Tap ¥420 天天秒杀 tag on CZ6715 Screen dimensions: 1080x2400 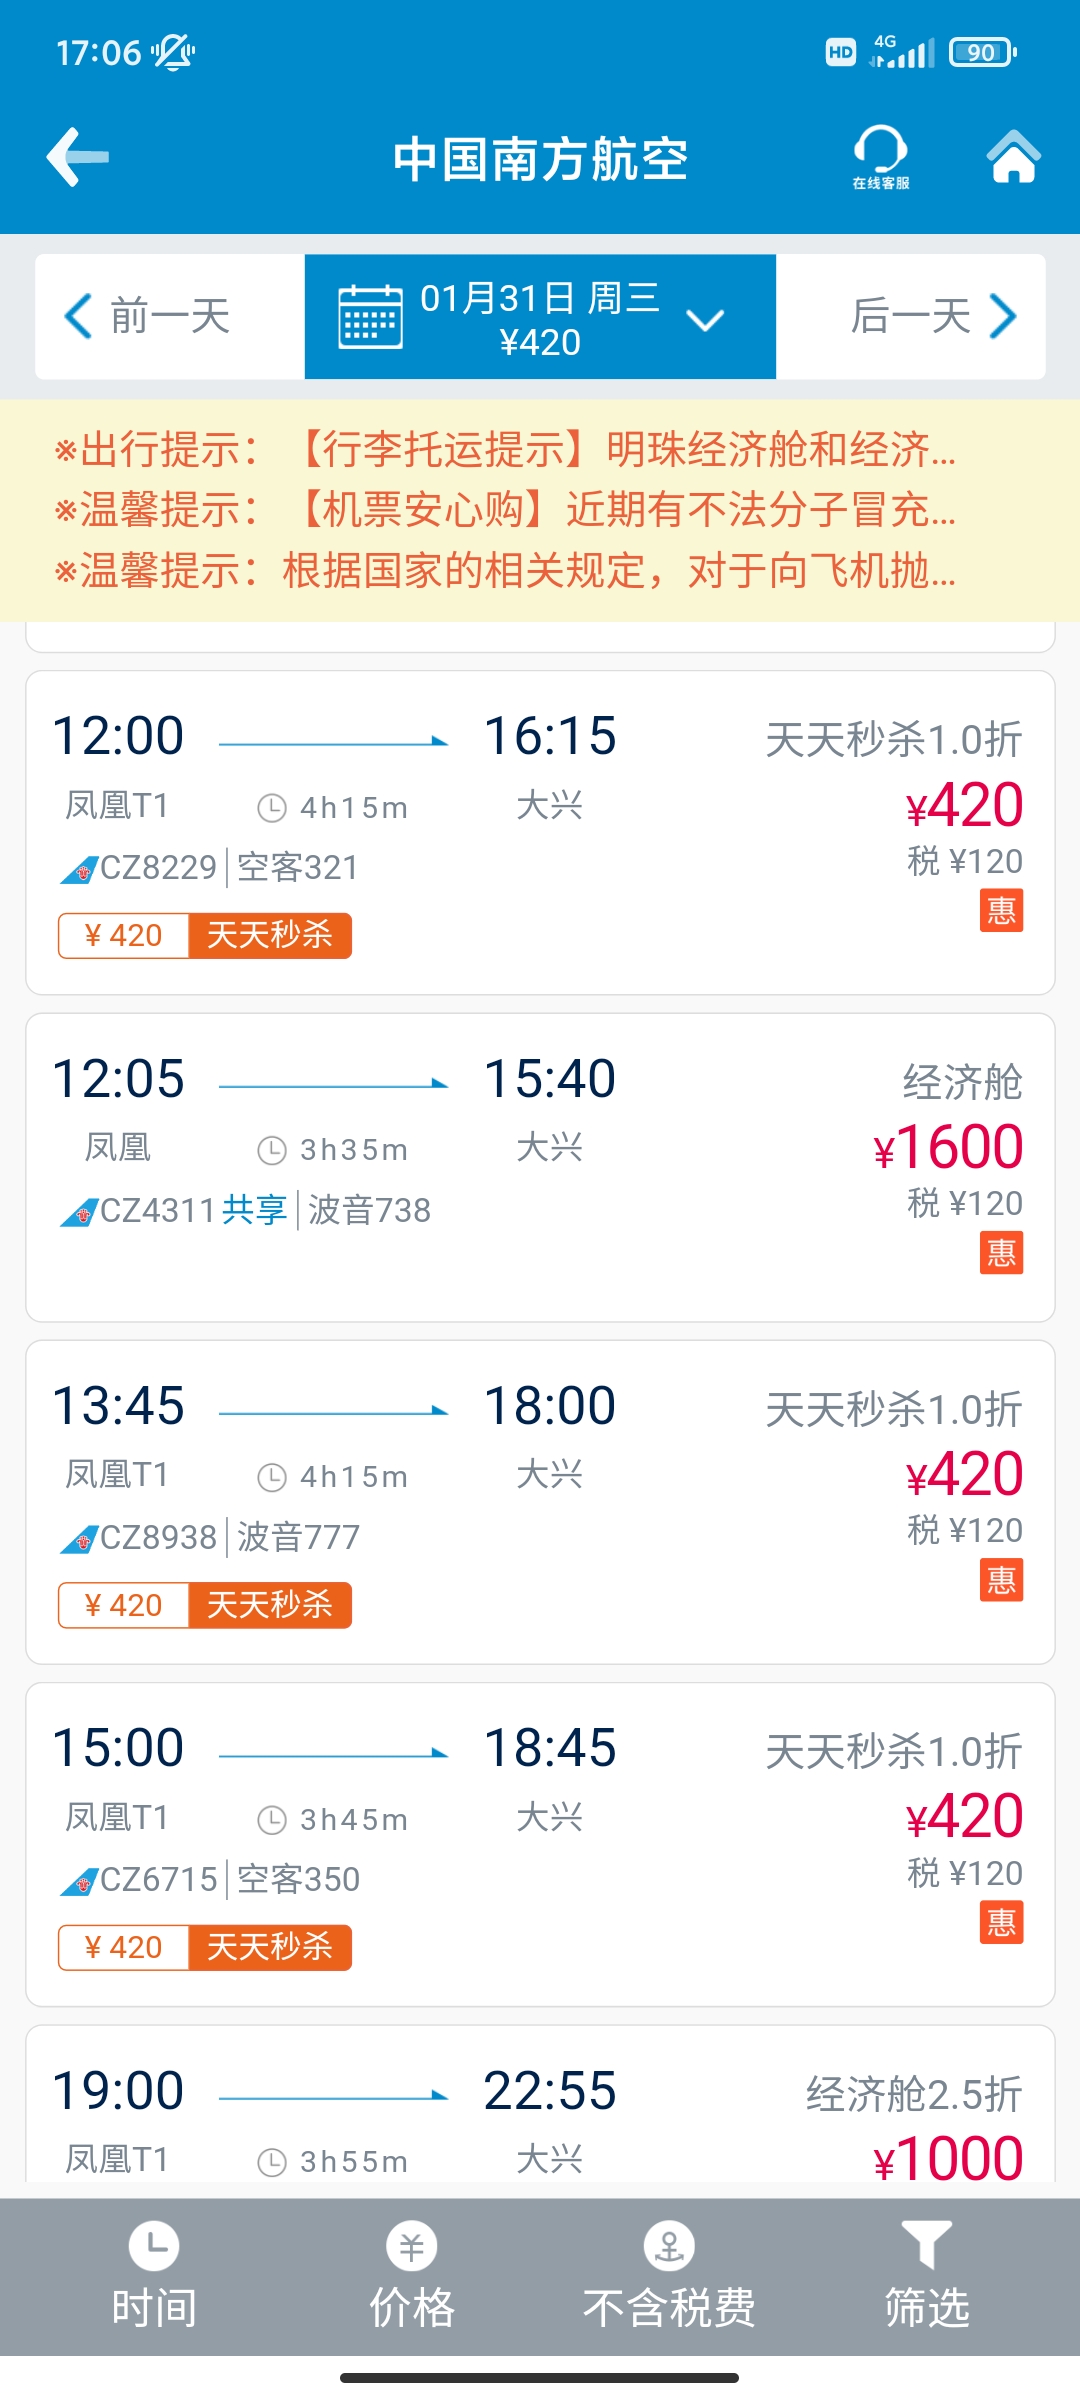(205, 1947)
